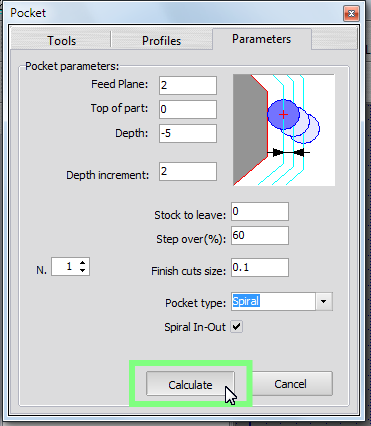Screen dimensions: 371x426
Task: Open the Profiles tab
Action: [161, 41]
